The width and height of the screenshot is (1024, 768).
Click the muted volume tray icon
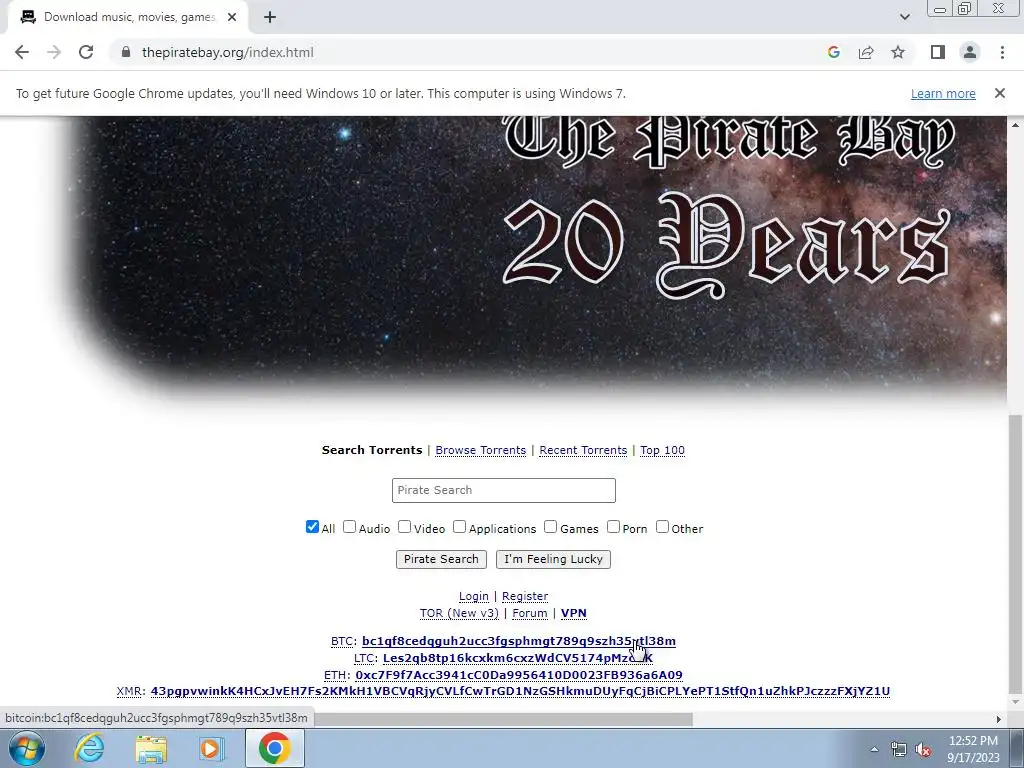[923, 750]
